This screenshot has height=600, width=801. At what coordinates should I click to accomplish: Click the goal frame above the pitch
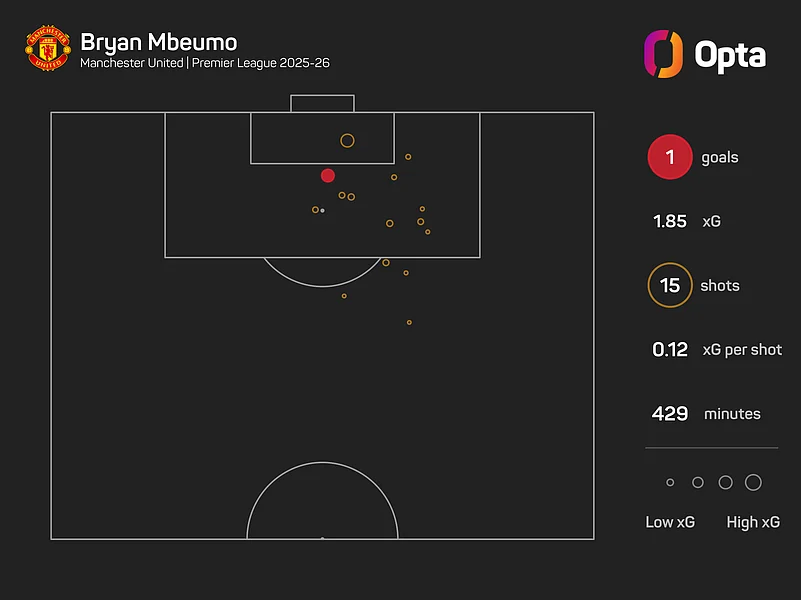tap(322, 103)
